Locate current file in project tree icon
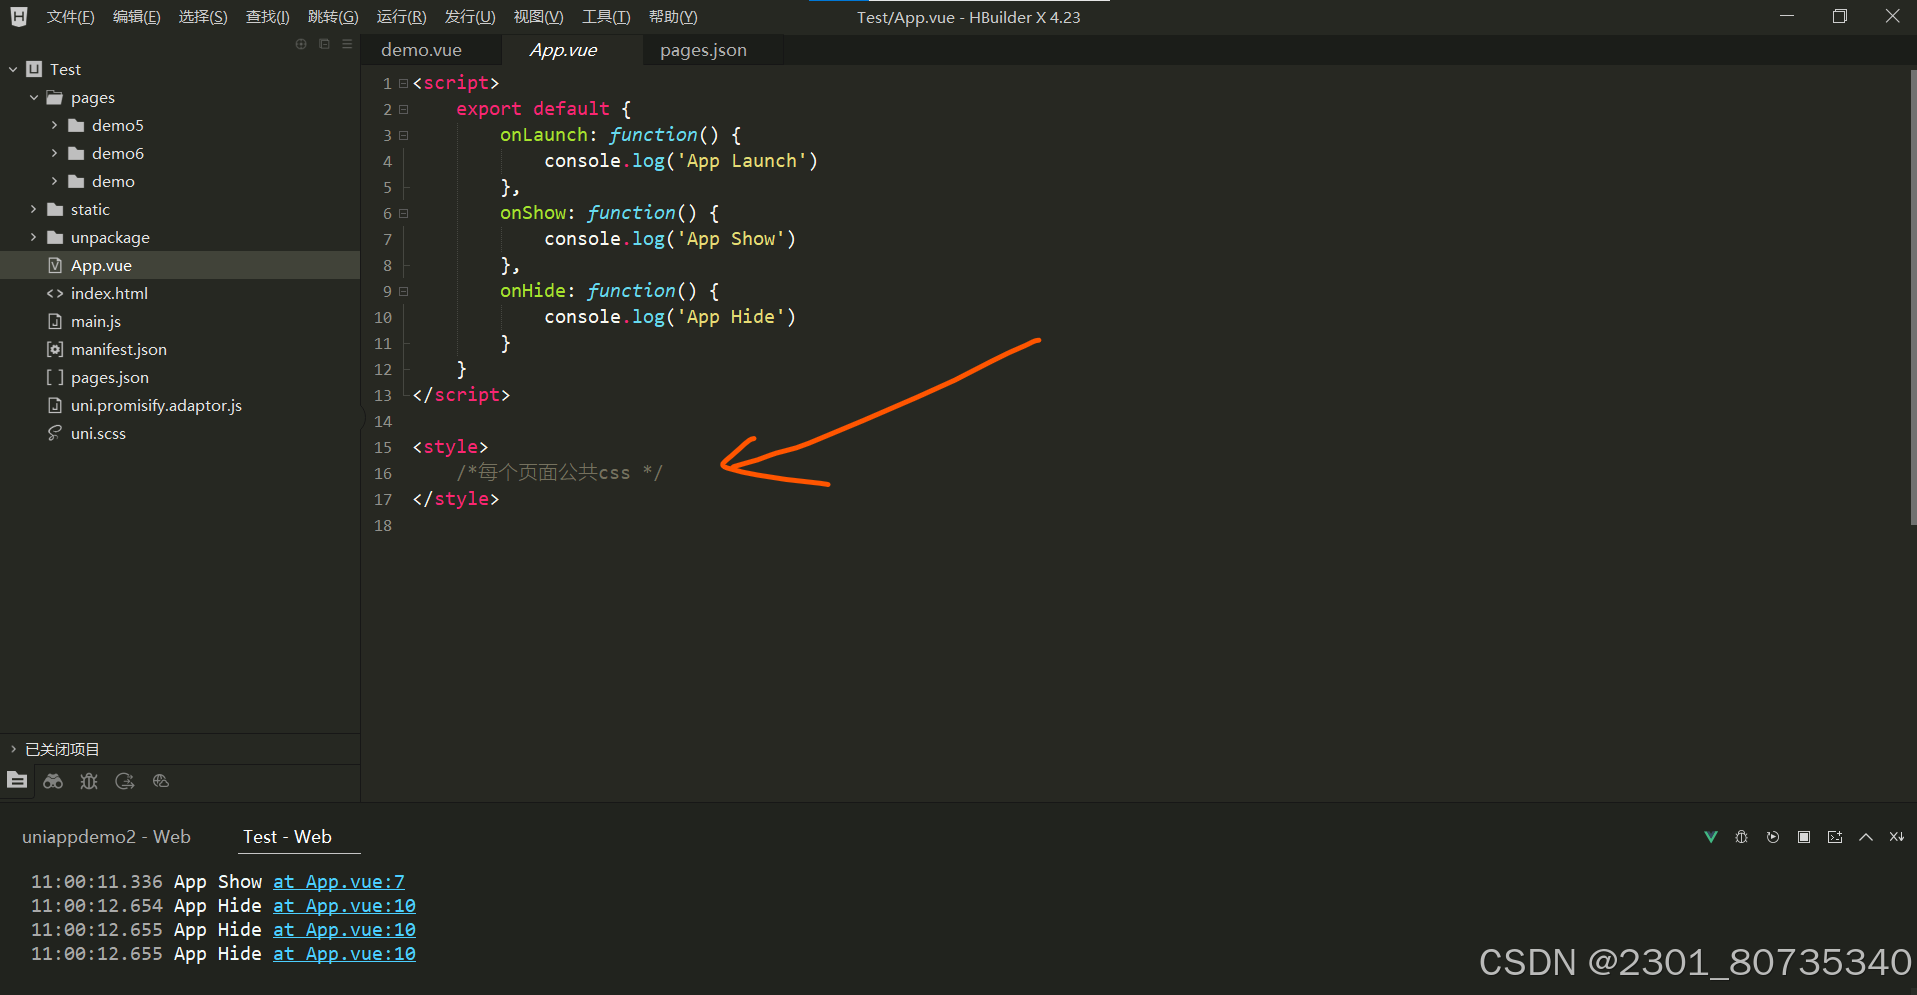 [301, 44]
